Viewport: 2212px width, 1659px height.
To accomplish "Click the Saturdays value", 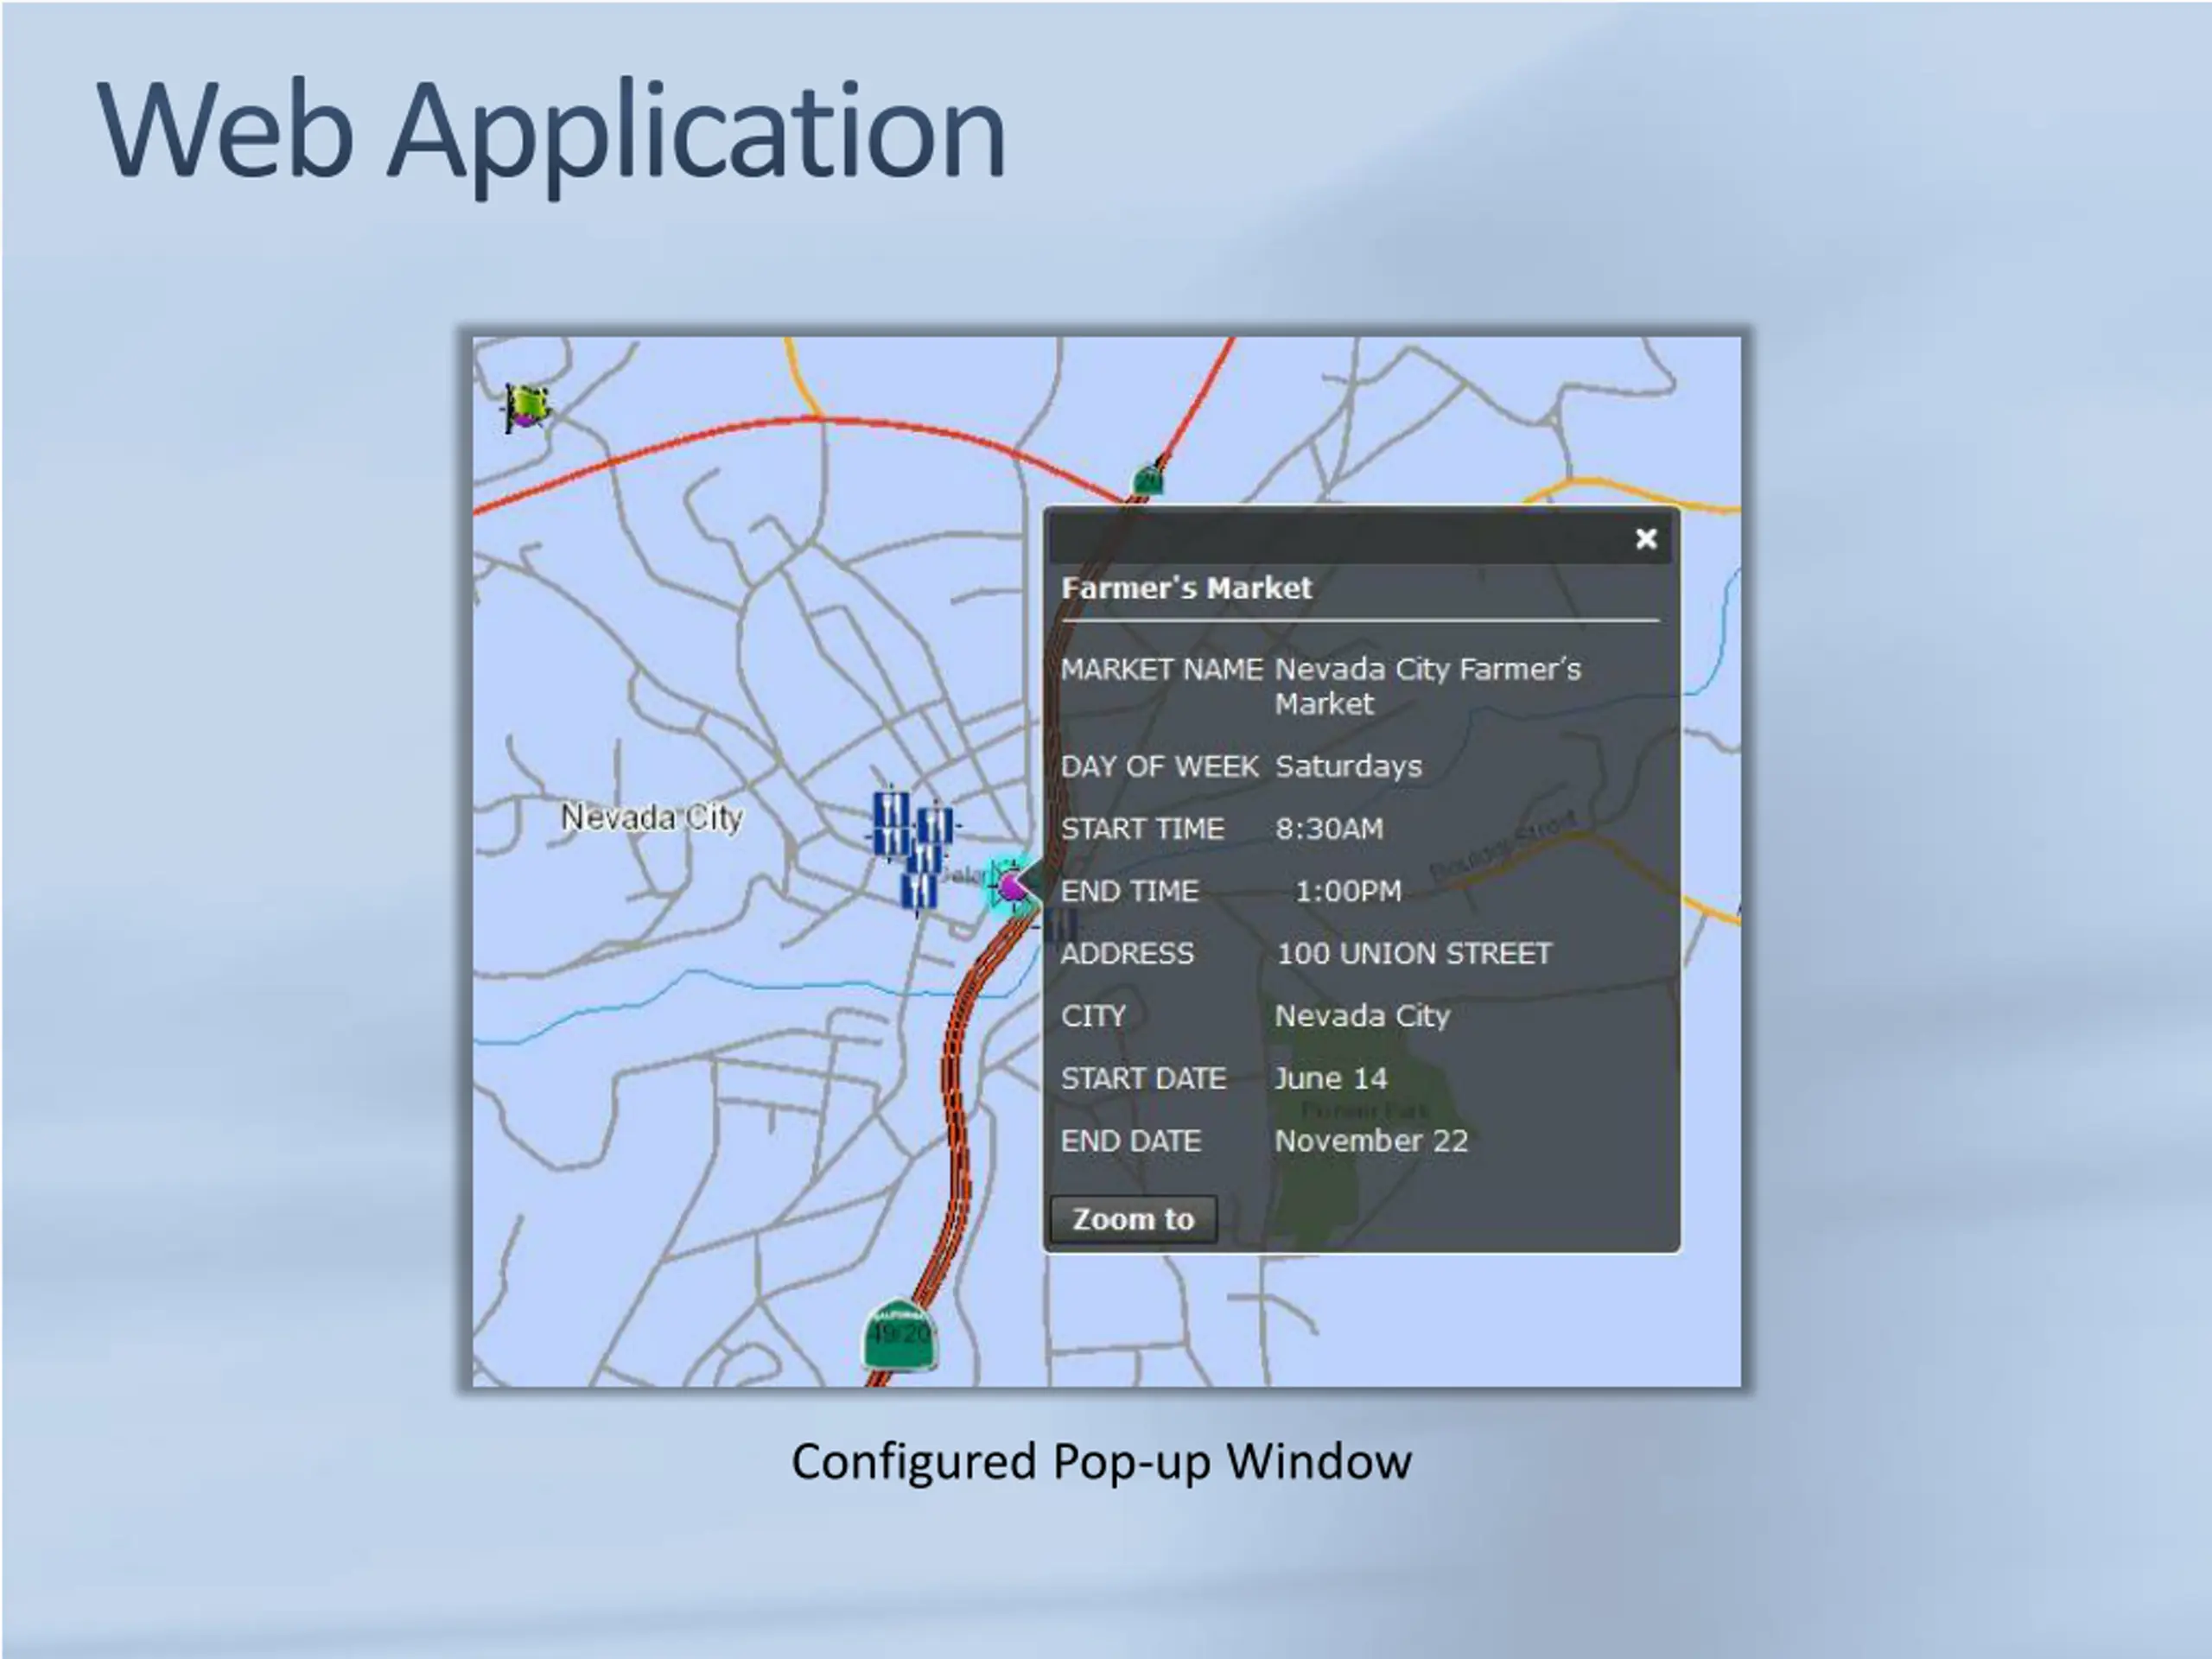I will [x=1348, y=766].
